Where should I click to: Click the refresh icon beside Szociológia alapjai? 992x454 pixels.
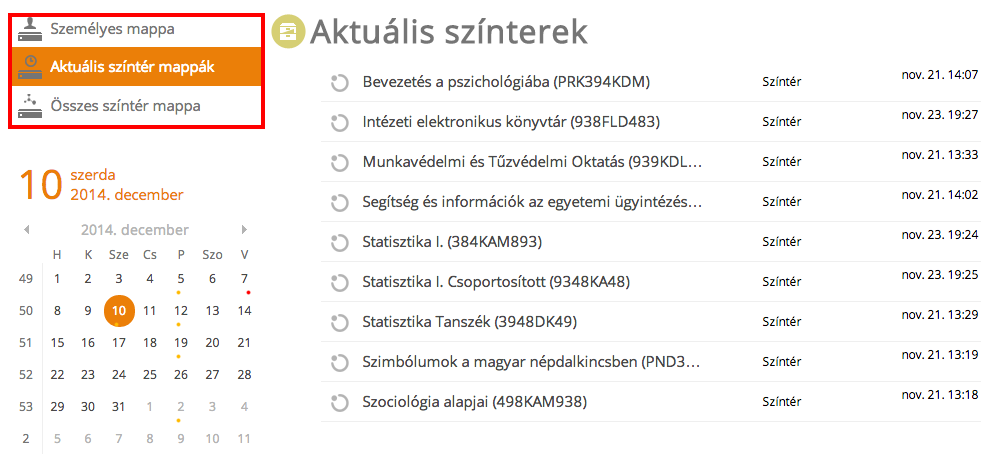coord(340,402)
